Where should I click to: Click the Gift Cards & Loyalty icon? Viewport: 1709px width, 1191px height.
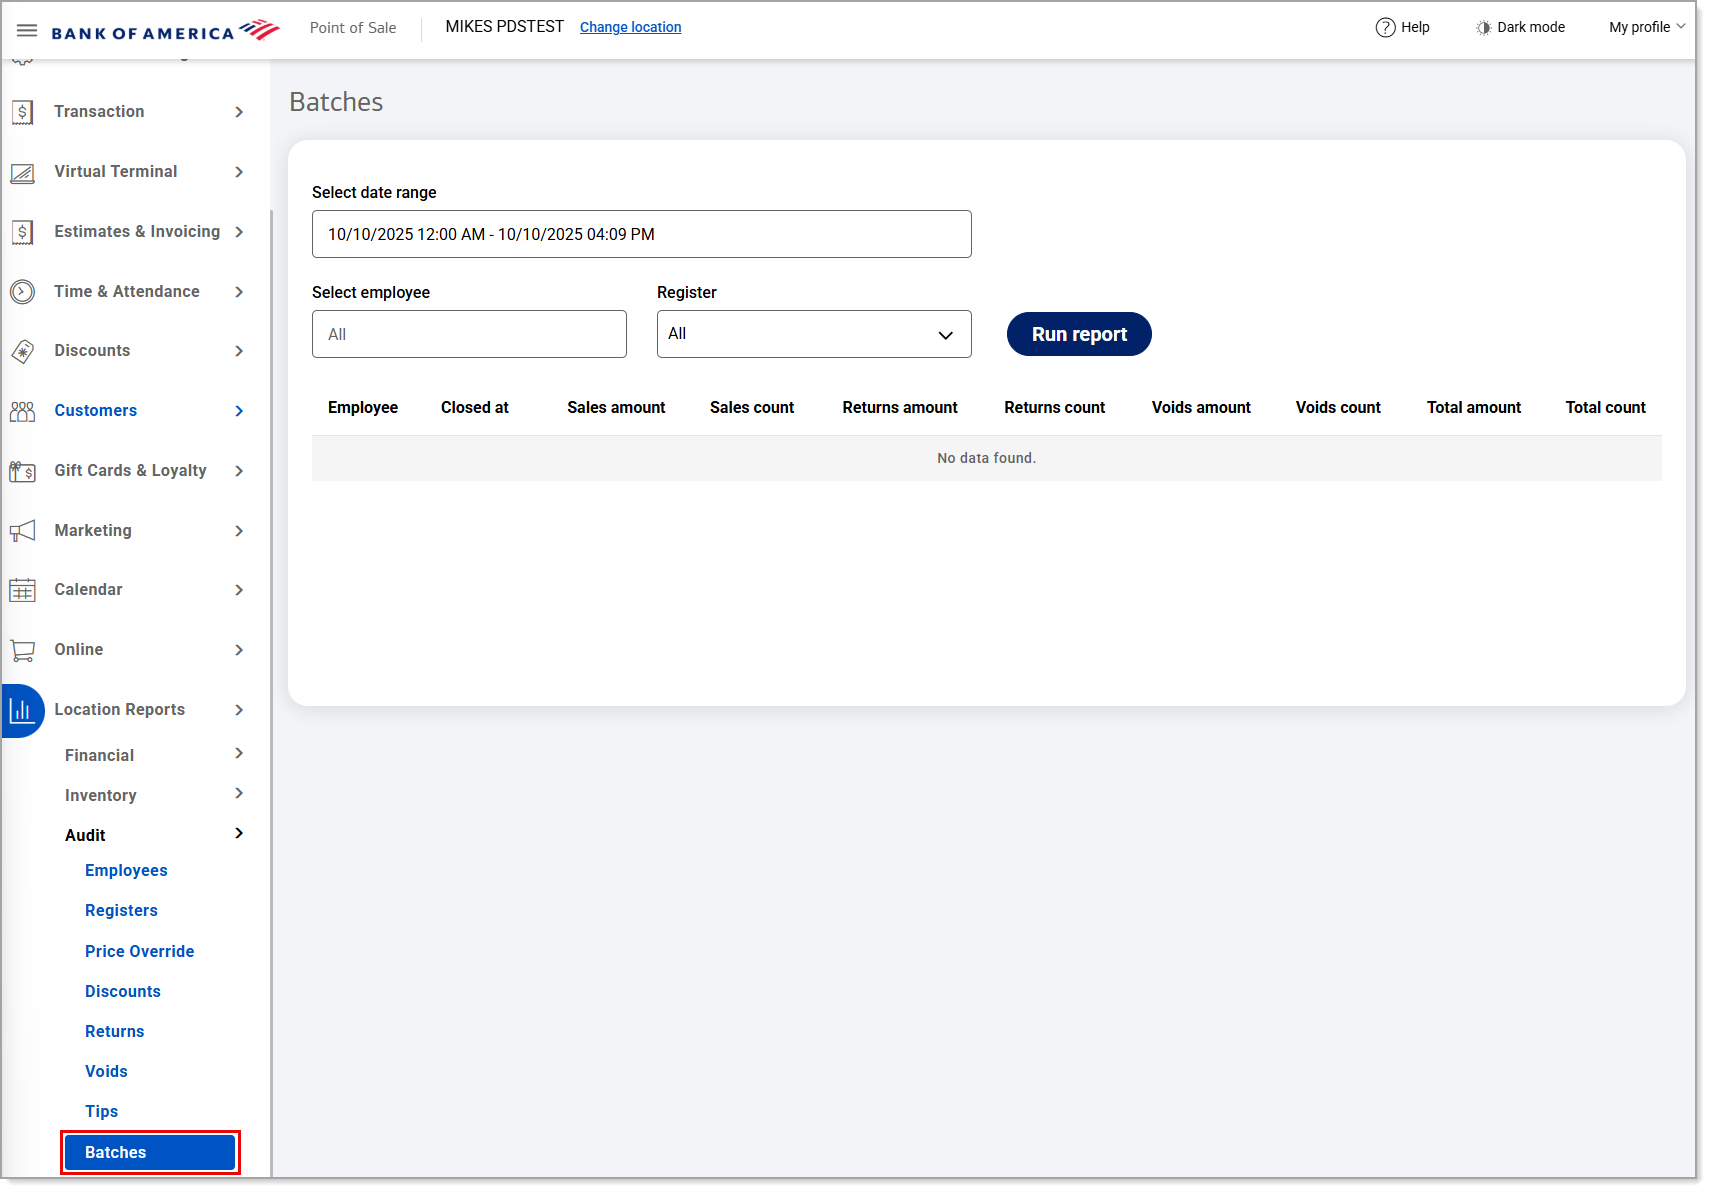pyautogui.click(x=23, y=471)
